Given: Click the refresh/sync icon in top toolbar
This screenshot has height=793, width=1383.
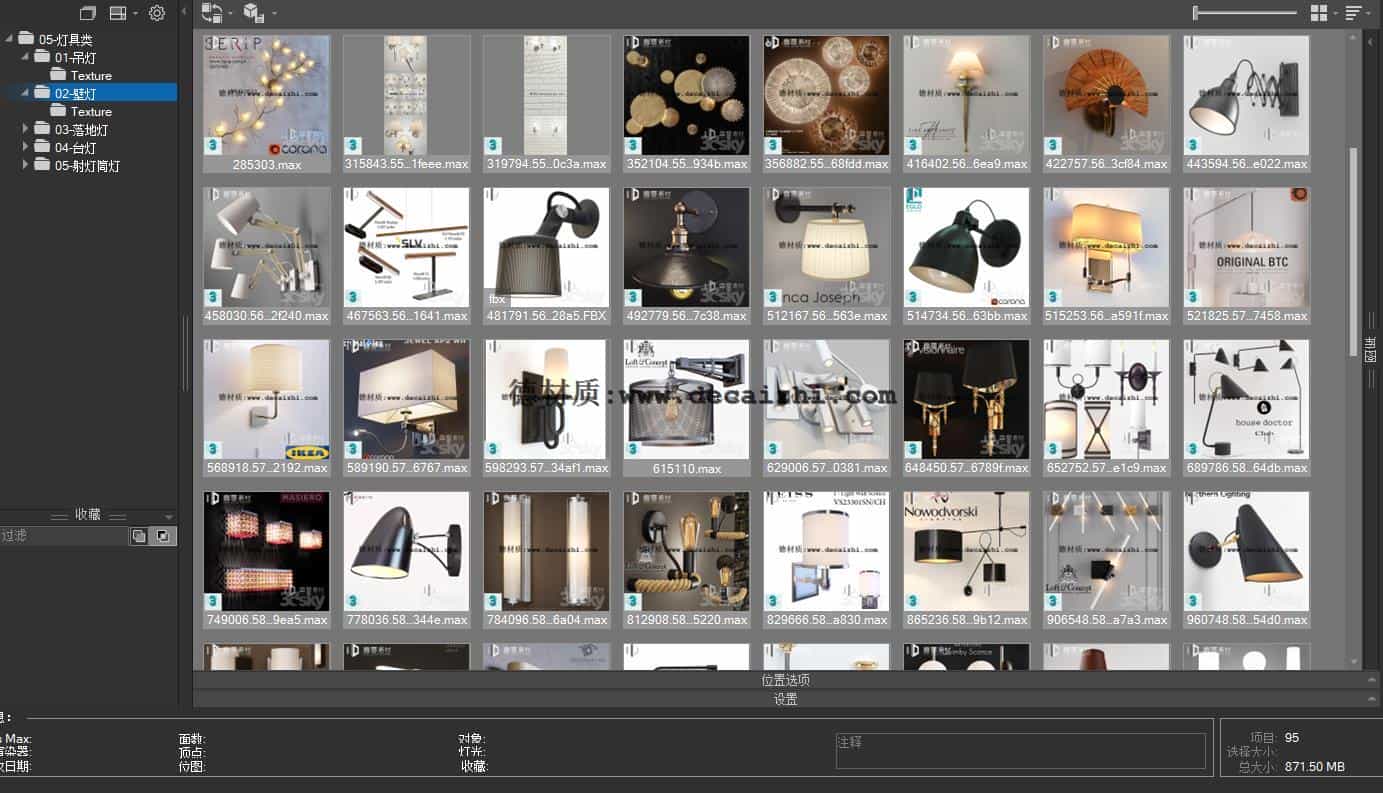Looking at the screenshot, I should click(212, 12).
